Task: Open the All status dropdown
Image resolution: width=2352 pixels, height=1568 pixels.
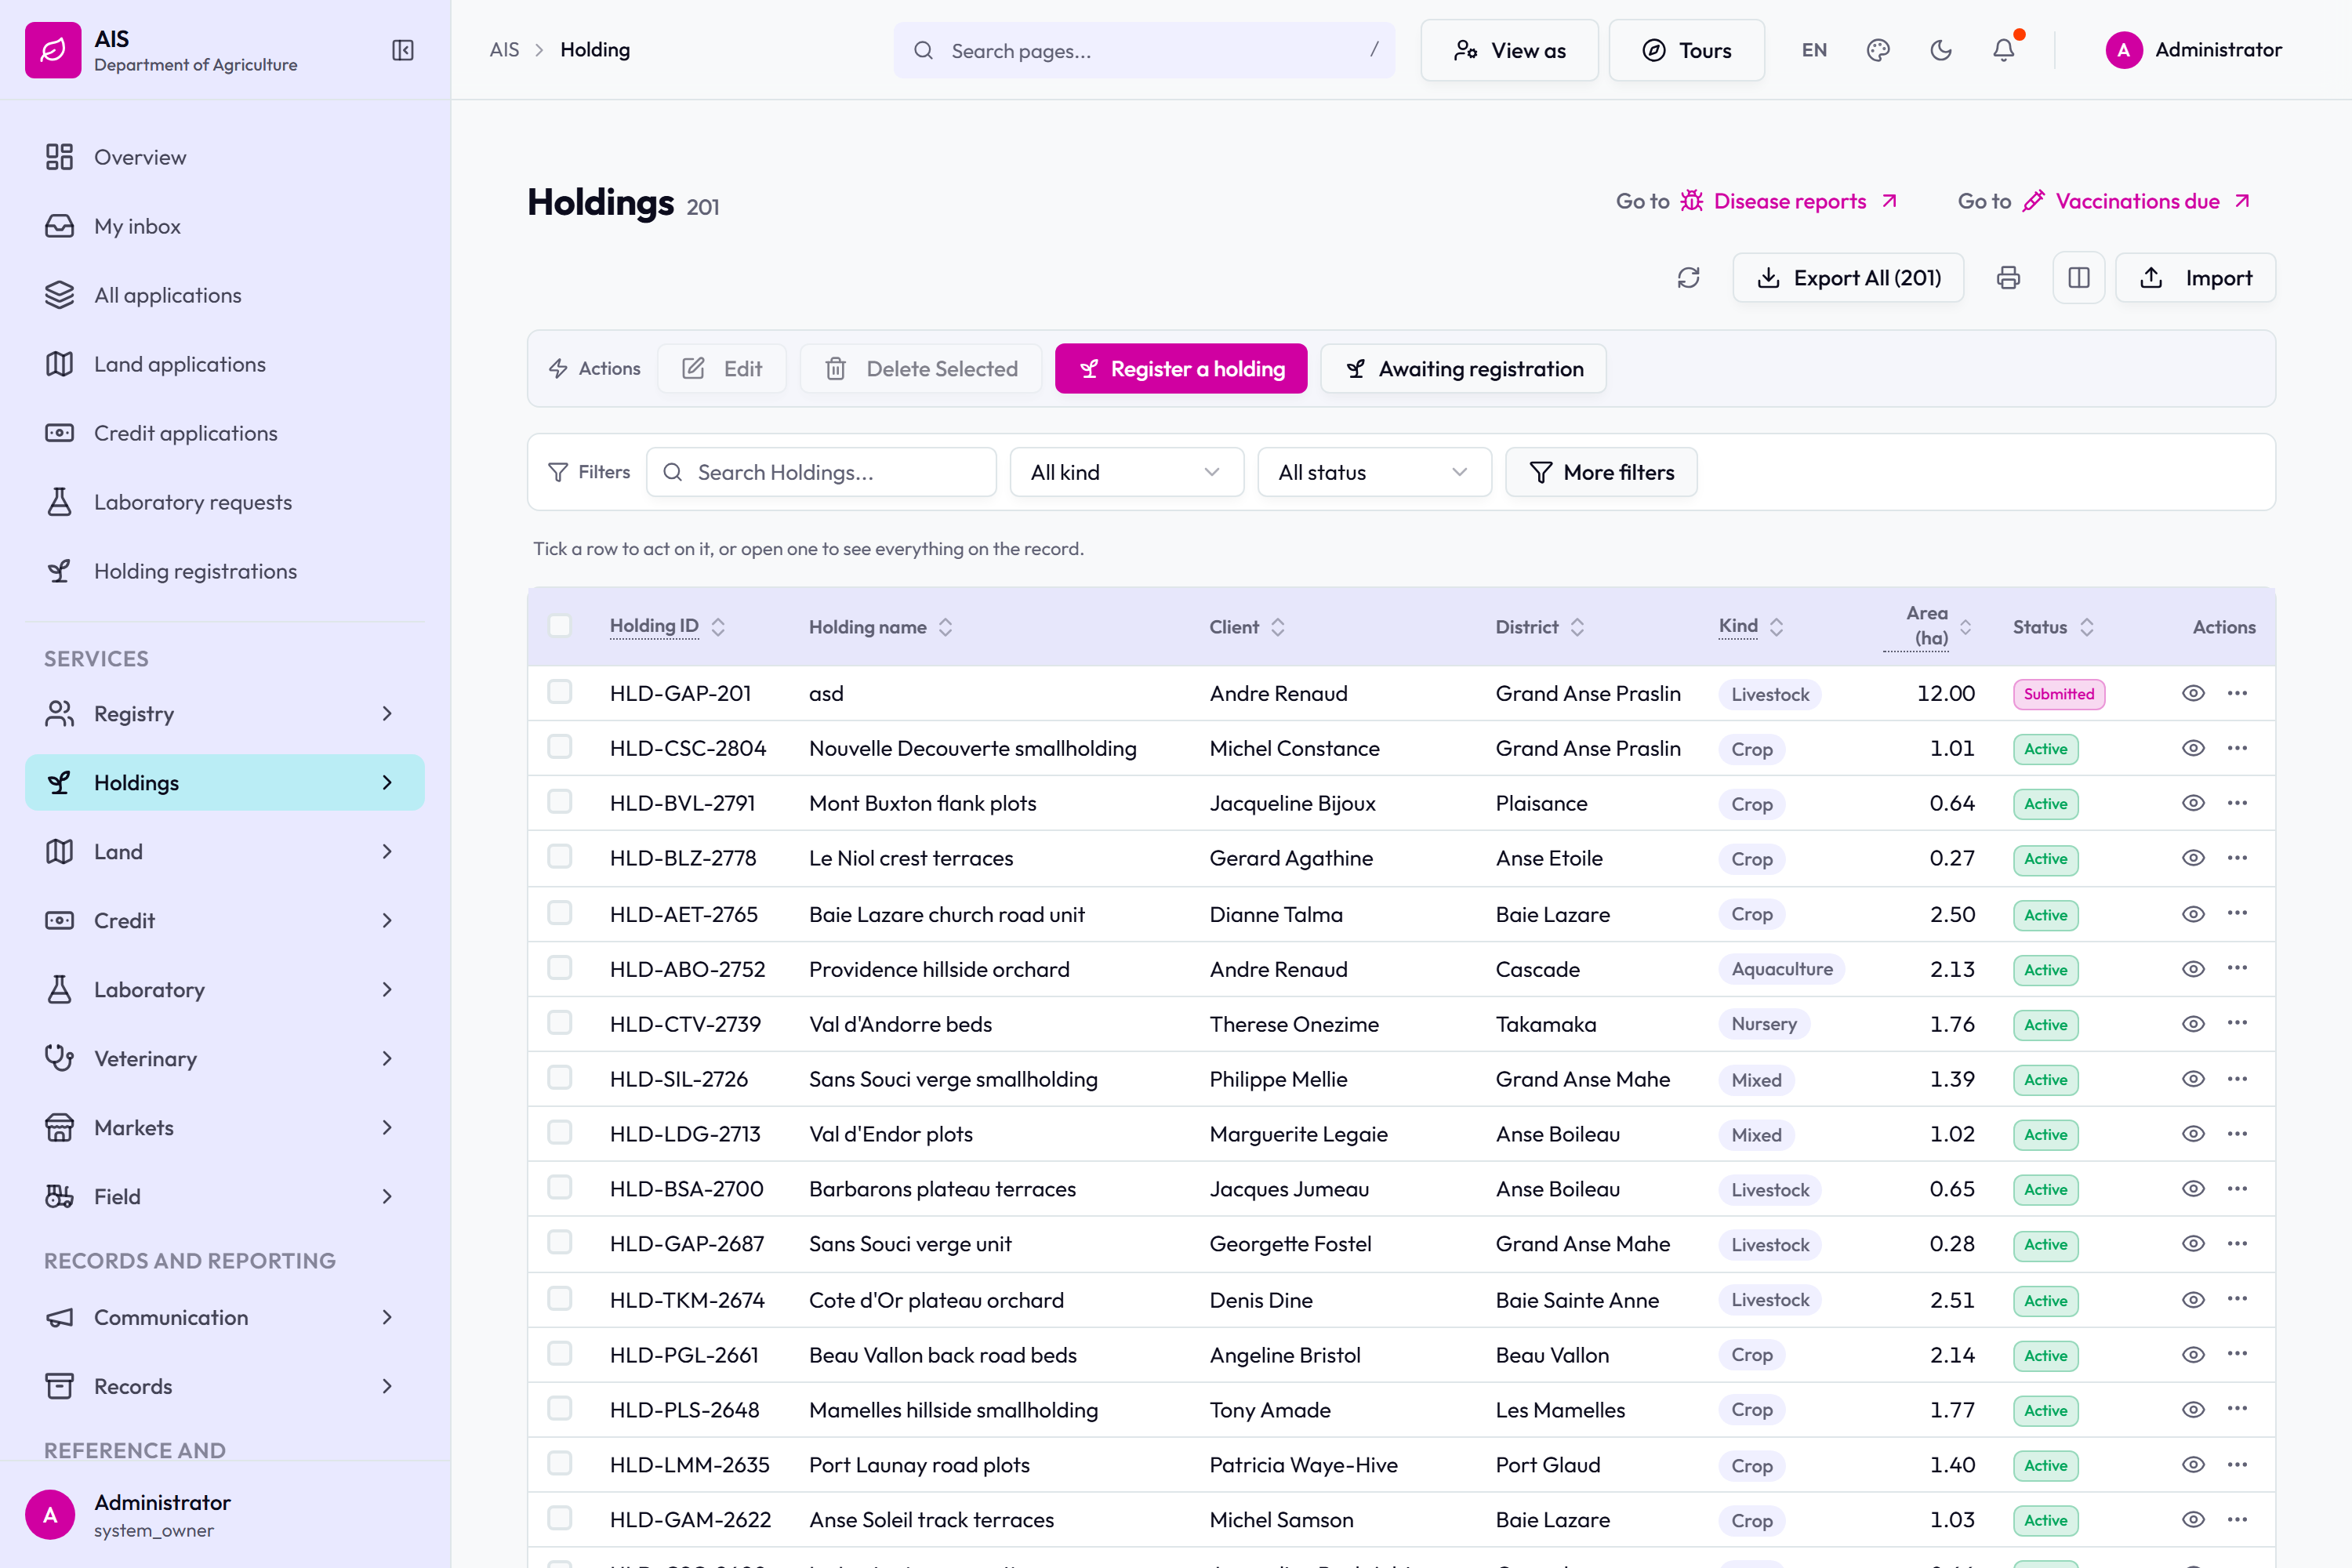Action: point(1374,472)
